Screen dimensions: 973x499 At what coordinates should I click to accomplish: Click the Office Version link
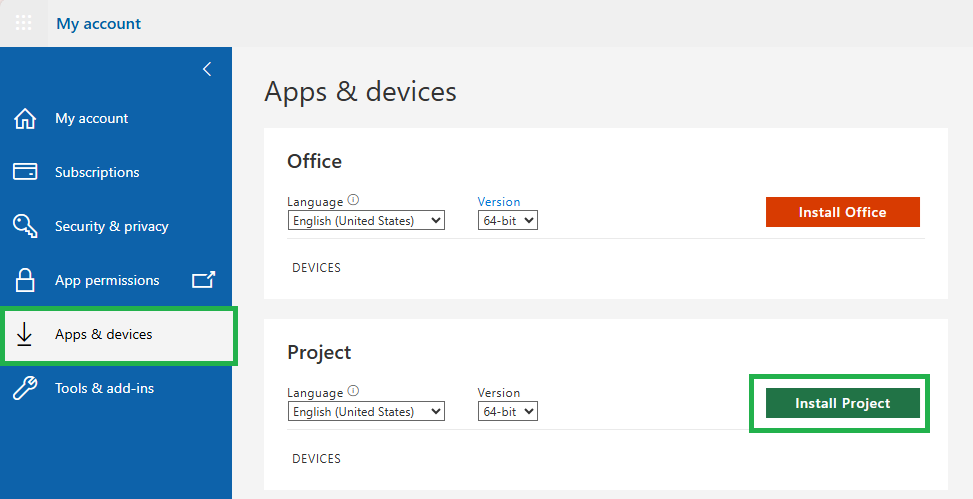tap(499, 202)
